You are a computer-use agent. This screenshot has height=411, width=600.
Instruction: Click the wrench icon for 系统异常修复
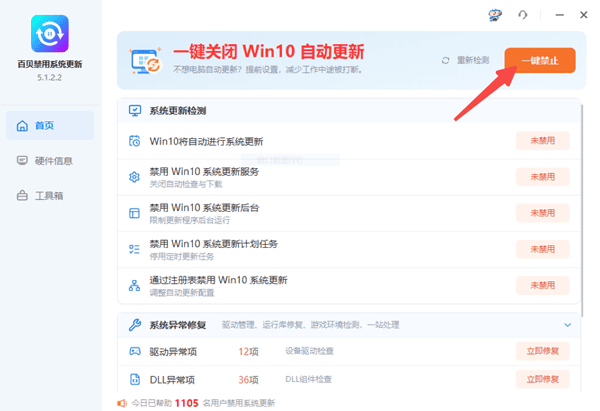tap(135, 325)
